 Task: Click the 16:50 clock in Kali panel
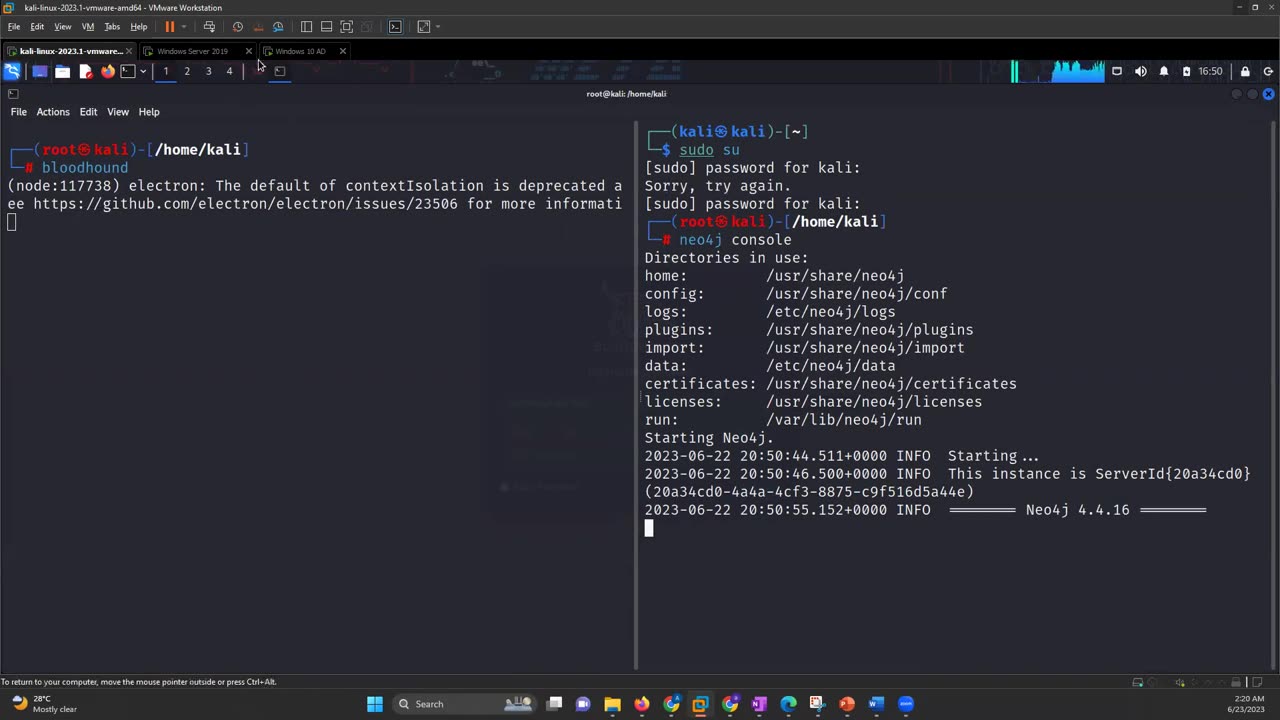pos(1210,71)
